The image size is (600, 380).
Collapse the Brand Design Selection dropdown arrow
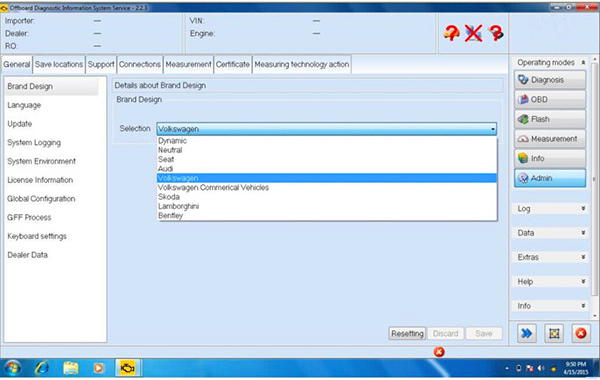click(x=493, y=129)
